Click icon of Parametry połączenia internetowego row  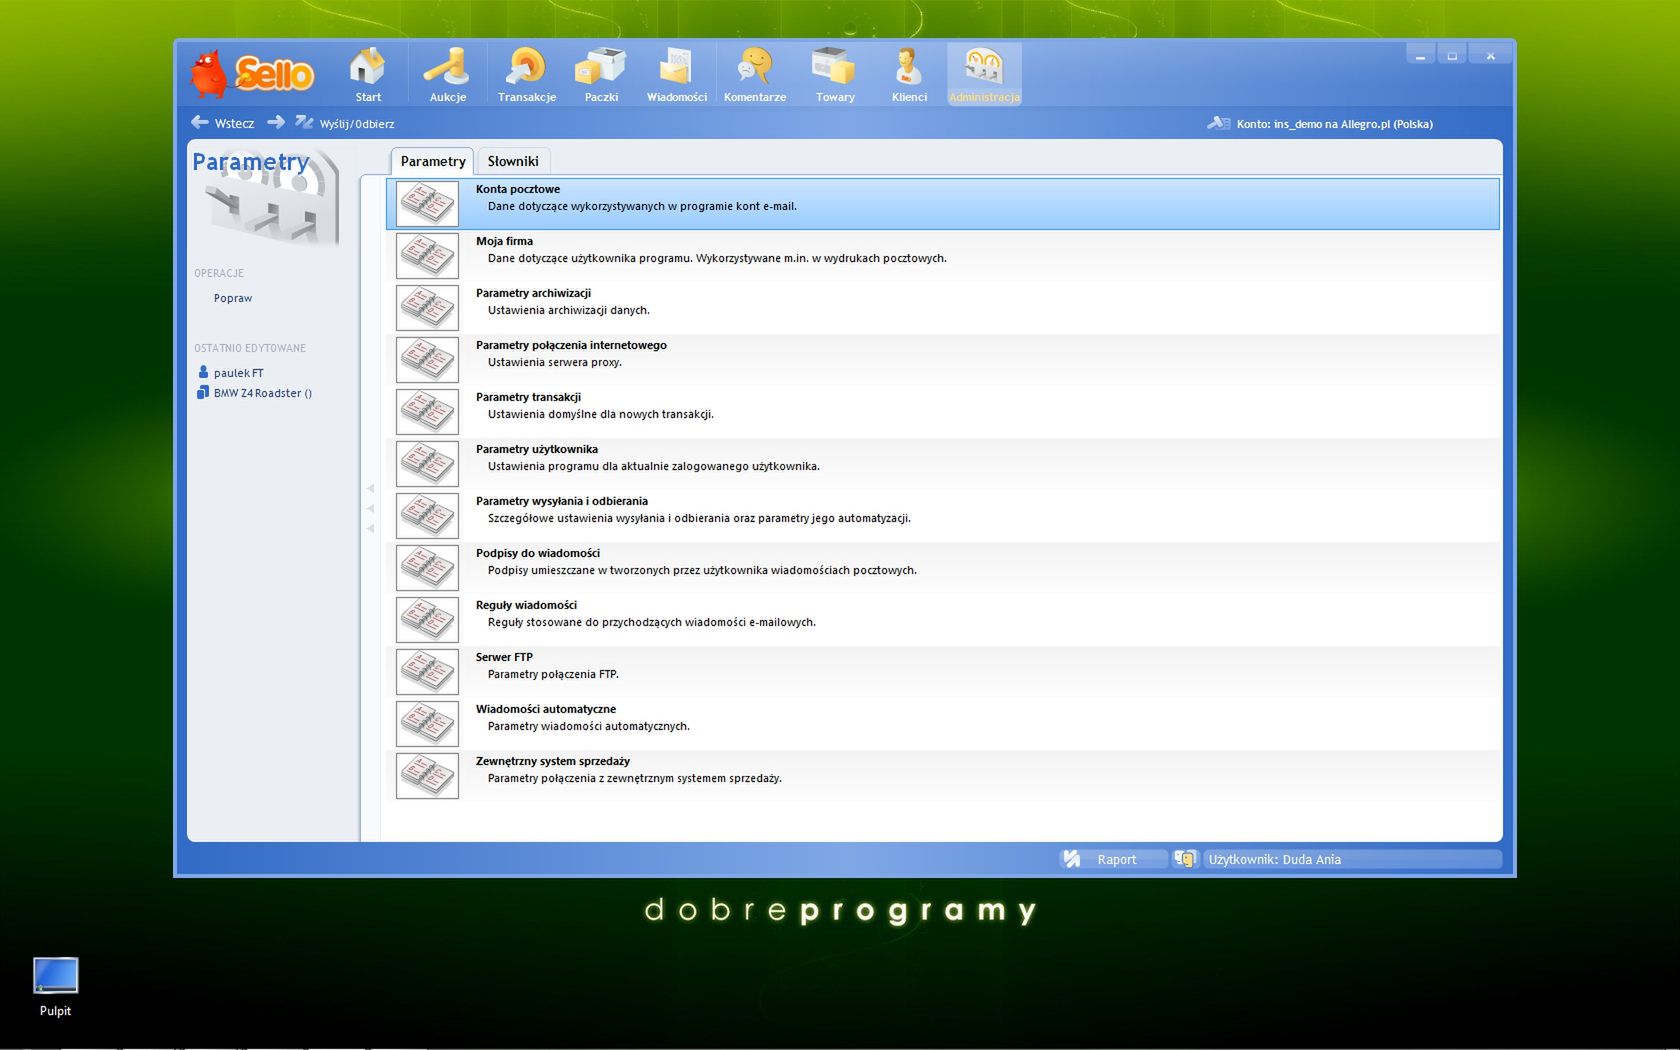(x=427, y=360)
